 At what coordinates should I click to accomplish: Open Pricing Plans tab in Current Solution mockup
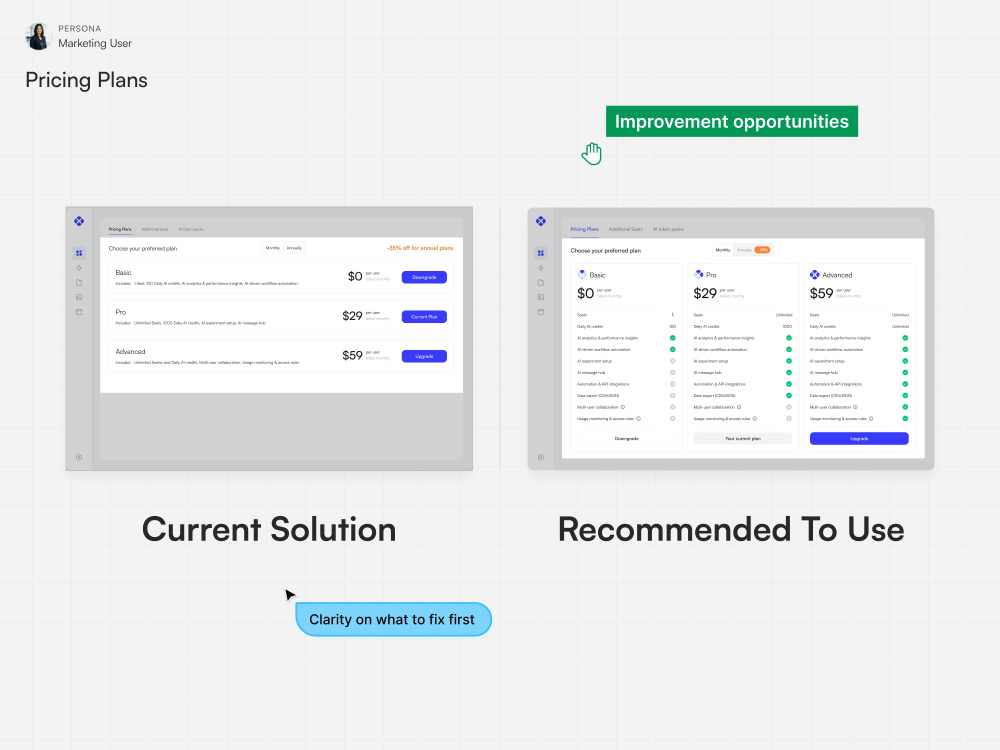[x=120, y=229]
